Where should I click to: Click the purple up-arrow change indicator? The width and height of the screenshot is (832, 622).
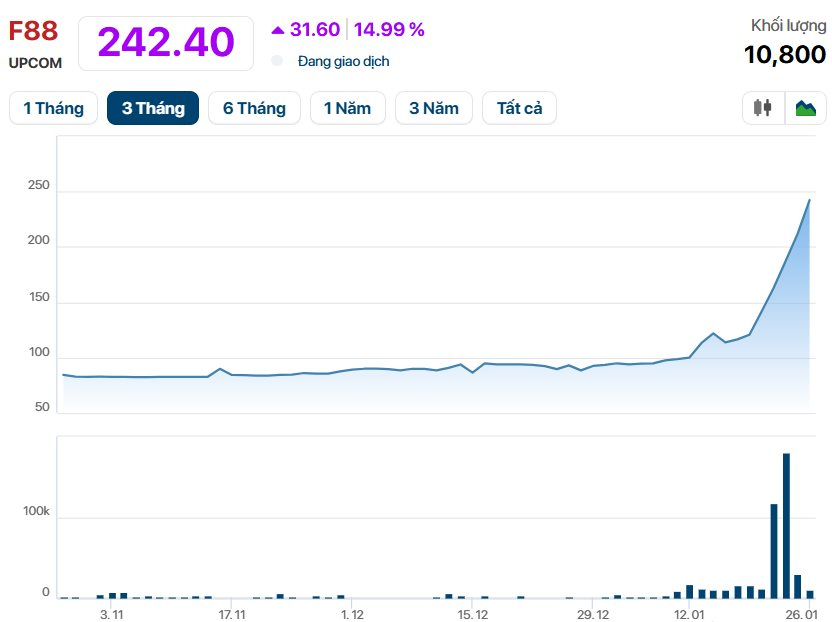click(278, 30)
